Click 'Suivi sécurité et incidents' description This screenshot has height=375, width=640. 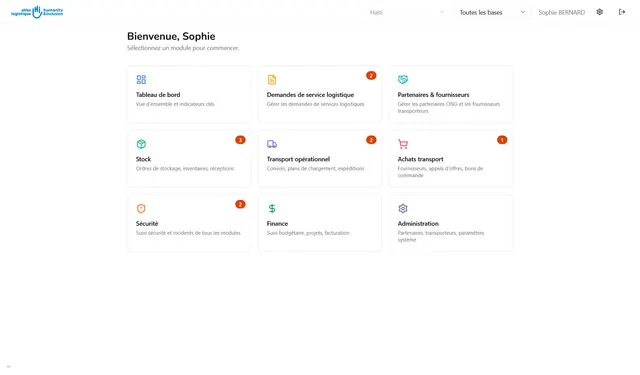[188, 233]
